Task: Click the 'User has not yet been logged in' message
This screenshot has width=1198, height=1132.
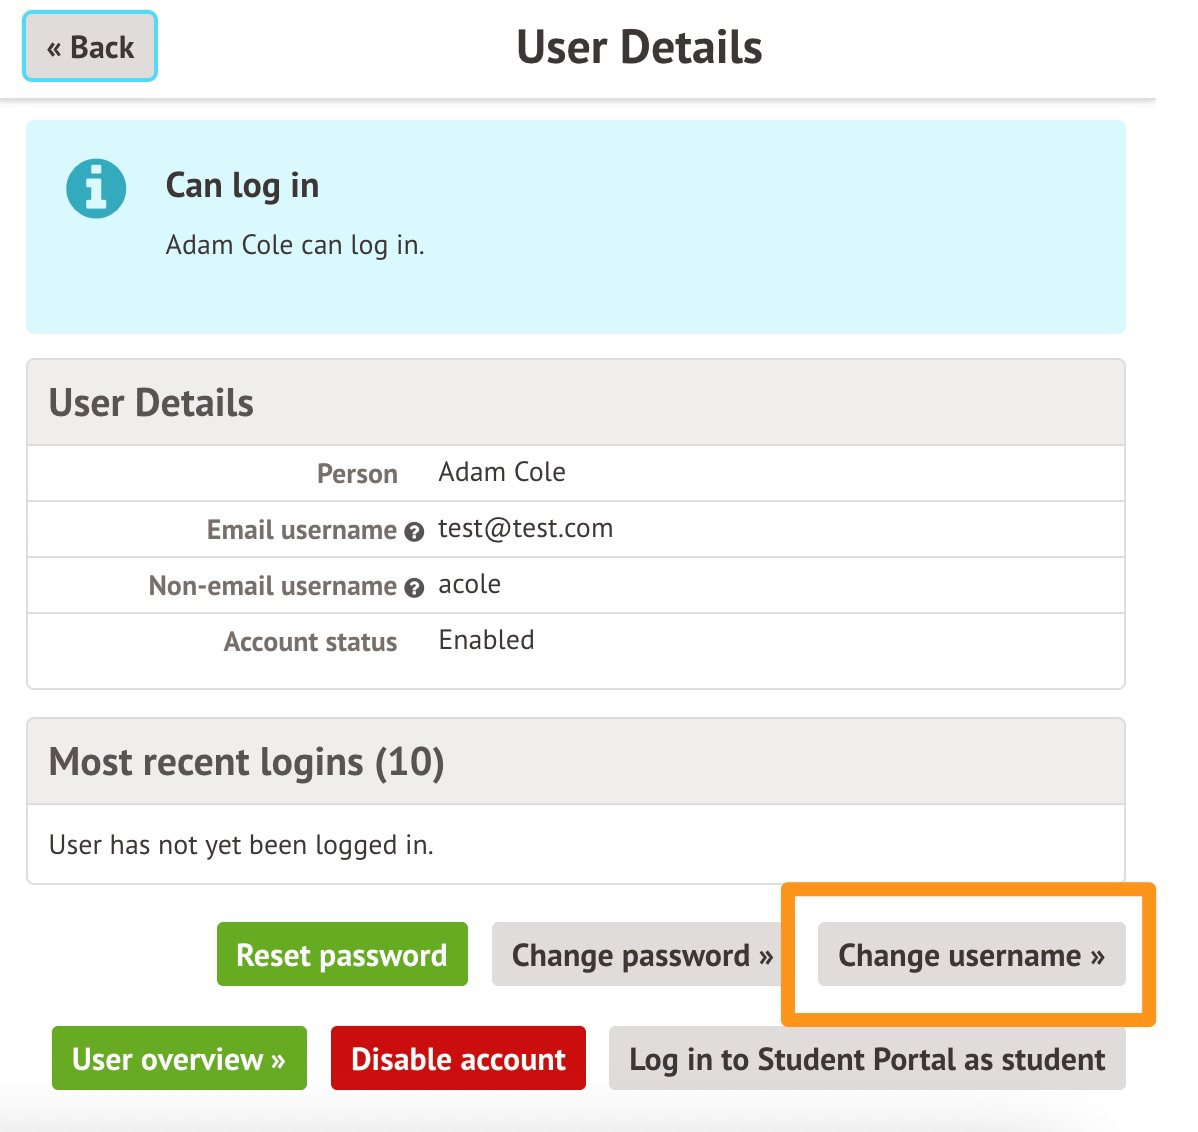Action: [x=241, y=845]
